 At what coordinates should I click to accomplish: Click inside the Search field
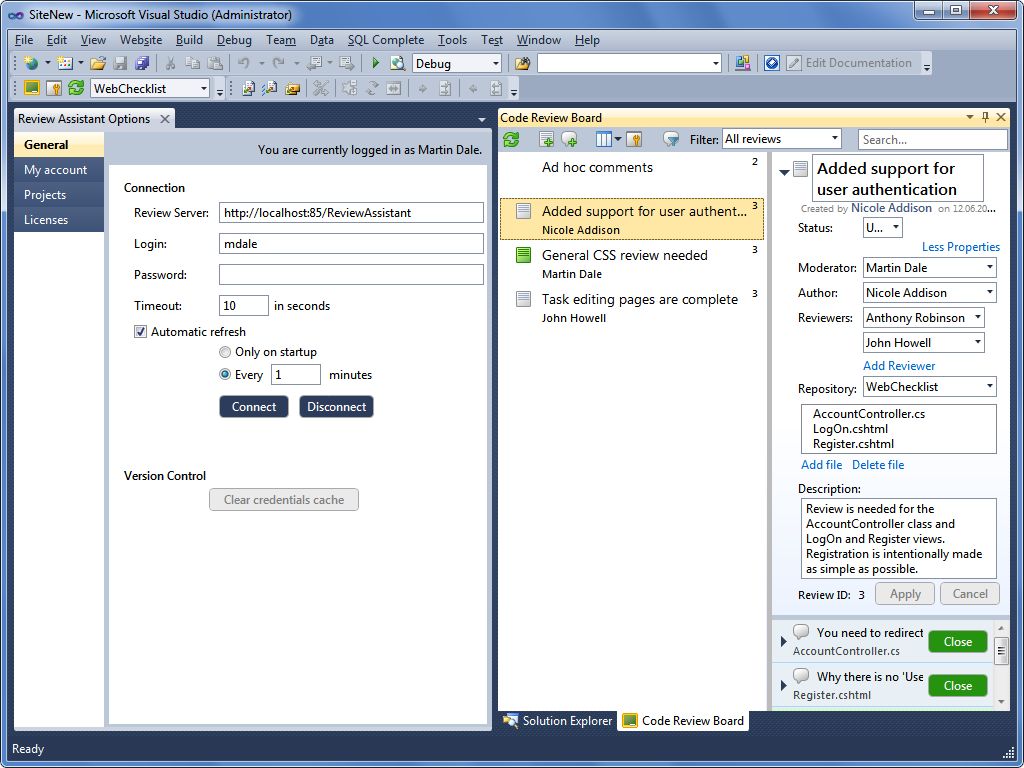point(931,139)
